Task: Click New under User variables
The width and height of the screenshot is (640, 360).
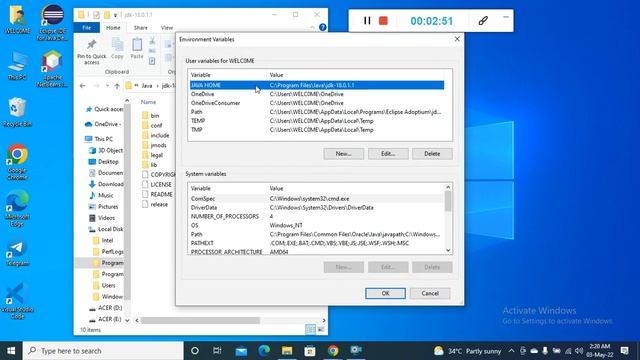Action: pyautogui.click(x=344, y=154)
